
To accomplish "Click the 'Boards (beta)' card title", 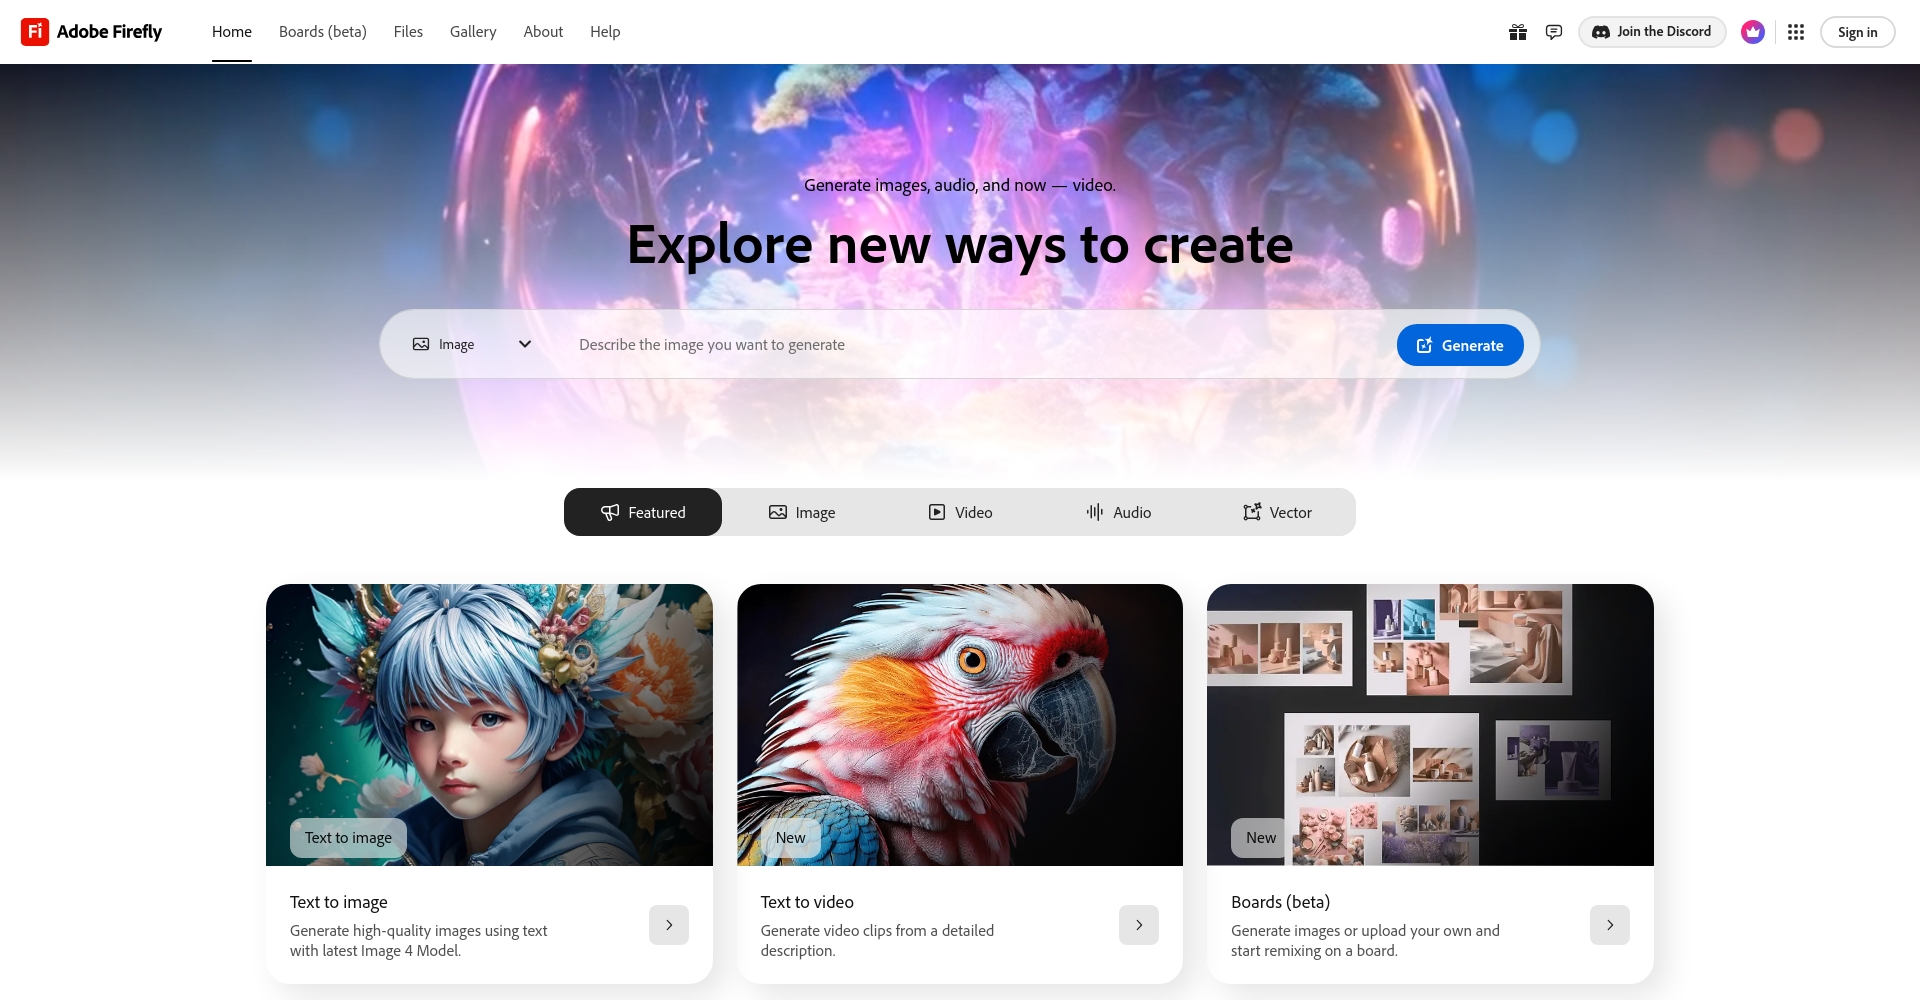I will pyautogui.click(x=1280, y=902).
